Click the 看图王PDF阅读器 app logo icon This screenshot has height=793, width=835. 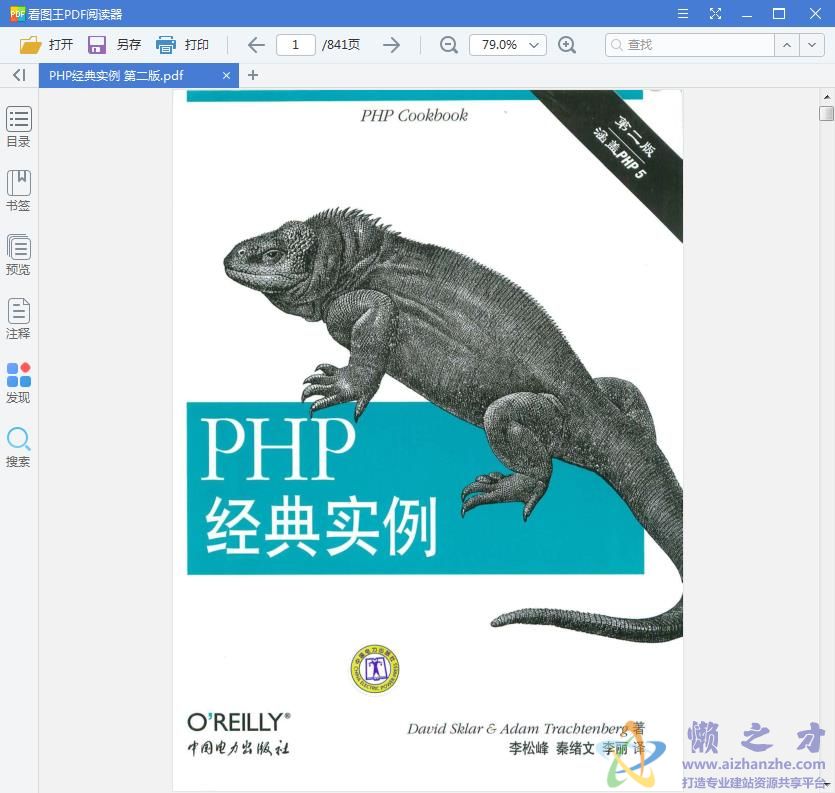[18, 14]
